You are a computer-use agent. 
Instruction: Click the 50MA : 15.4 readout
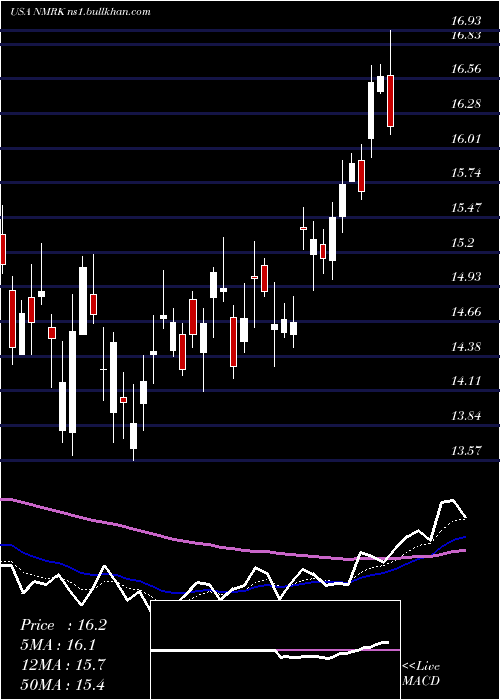point(63,684)
